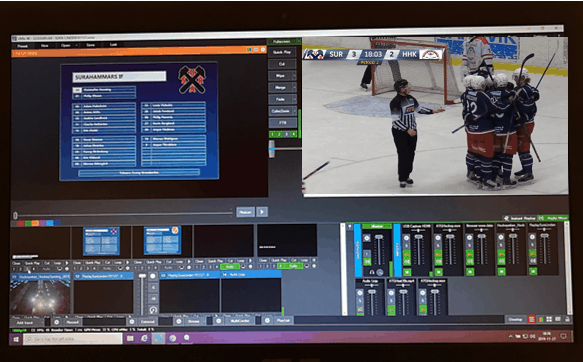Image resolution: width=583 pixels, height=362 pixels.
Task: Click the Master volume fader
Action: (379, 237)
